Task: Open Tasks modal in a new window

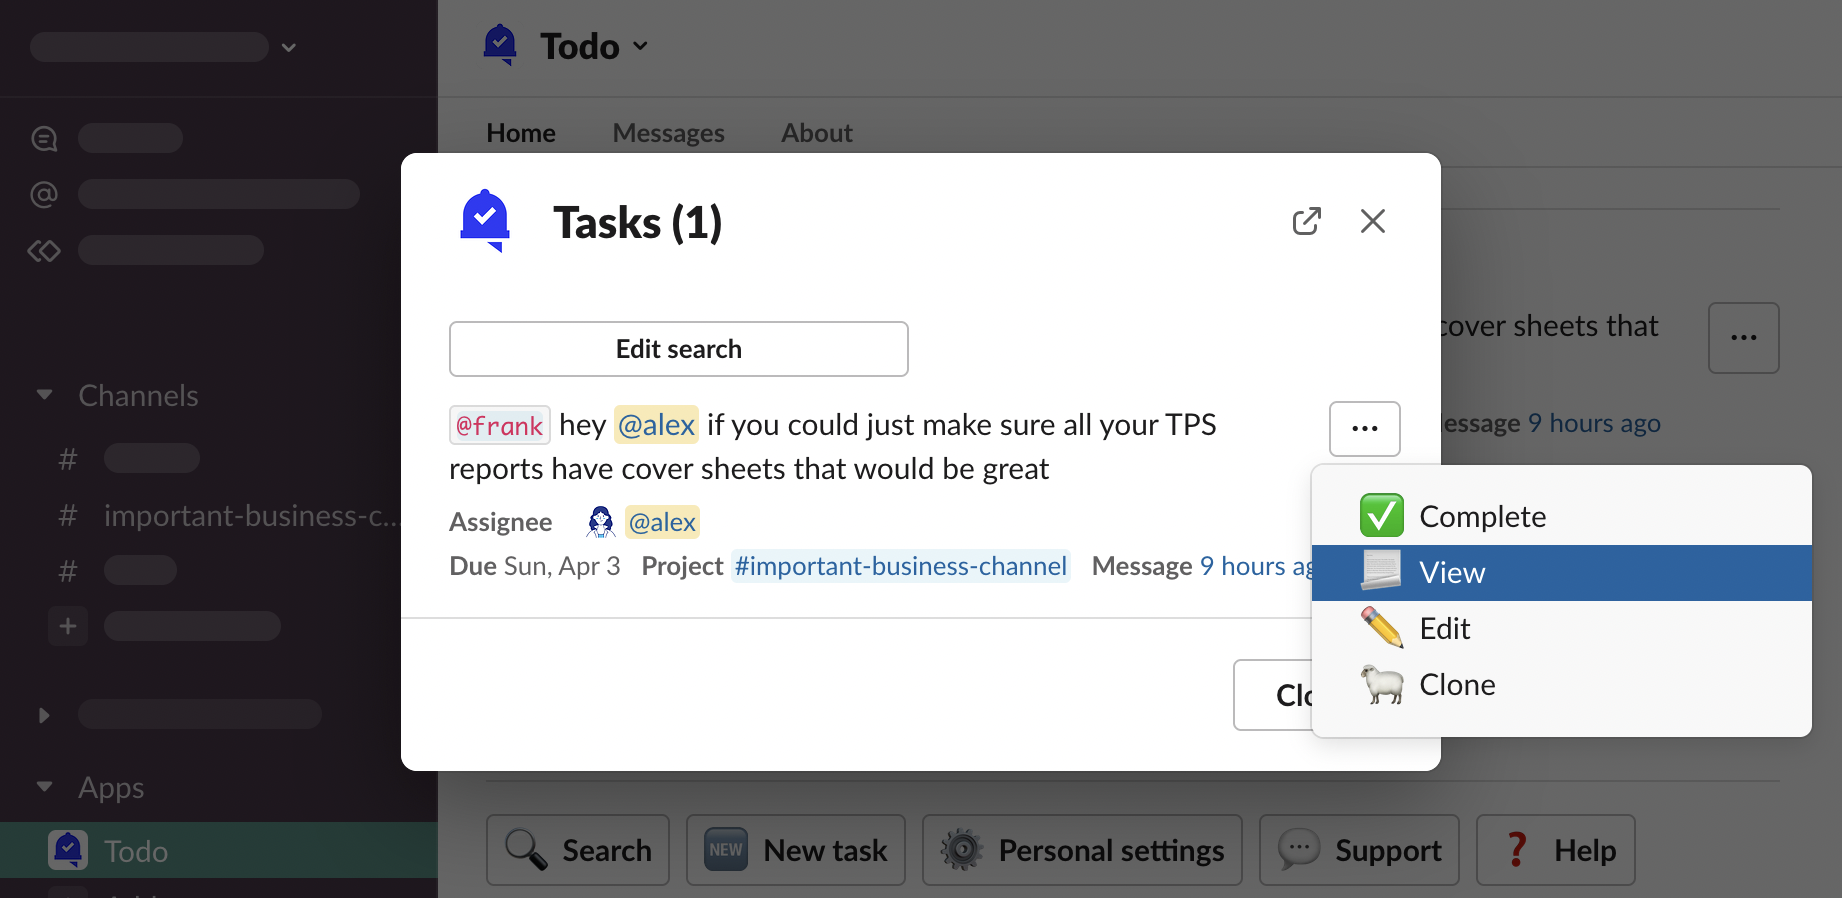Action: tap(1306, 221)
